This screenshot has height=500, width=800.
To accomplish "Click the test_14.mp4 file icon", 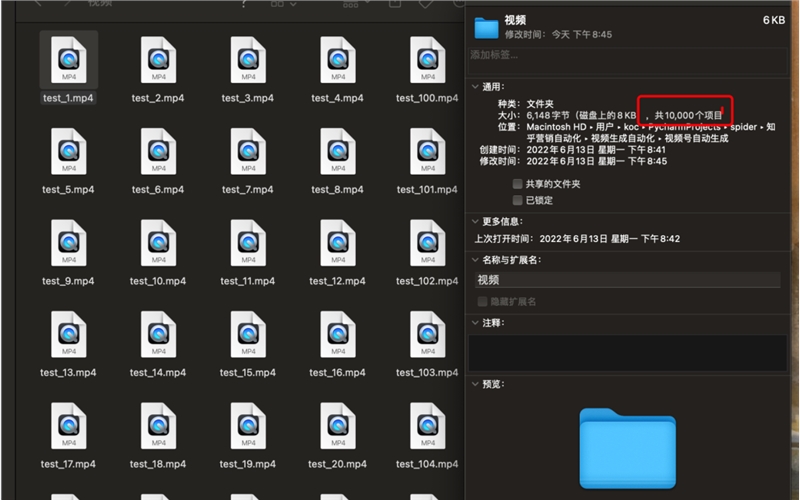I will point(158,334).
